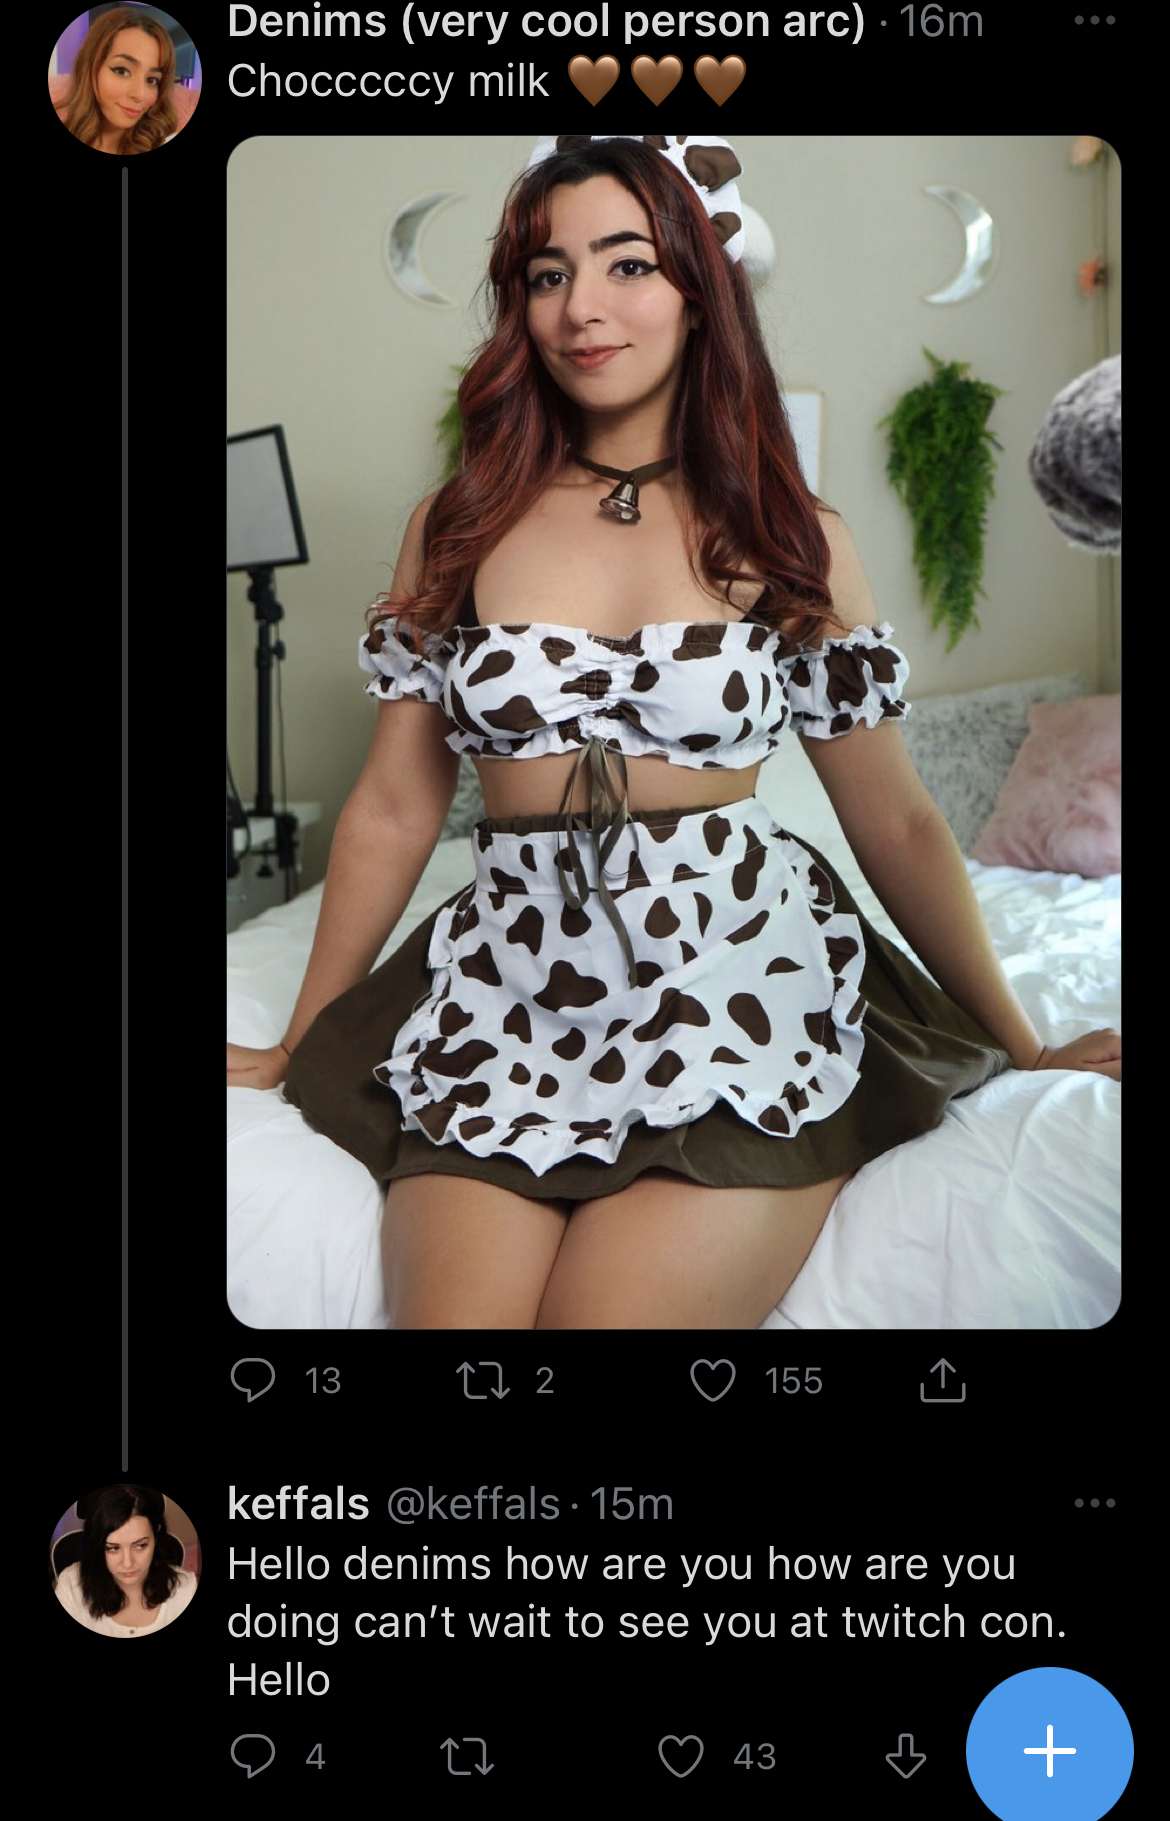Viewport: 1170px width, 1821px height.
Task: Open keffals' reply text to view thread
Action: 647,1621
